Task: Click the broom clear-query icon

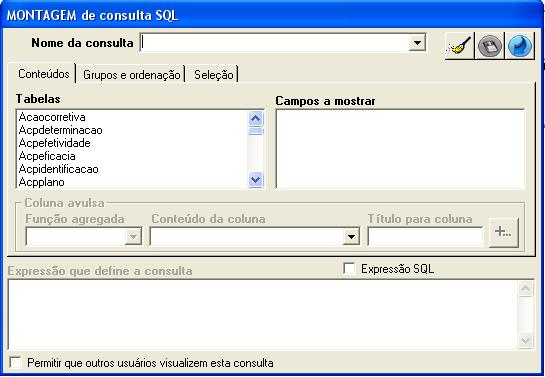Action: (x=459, y=46)
